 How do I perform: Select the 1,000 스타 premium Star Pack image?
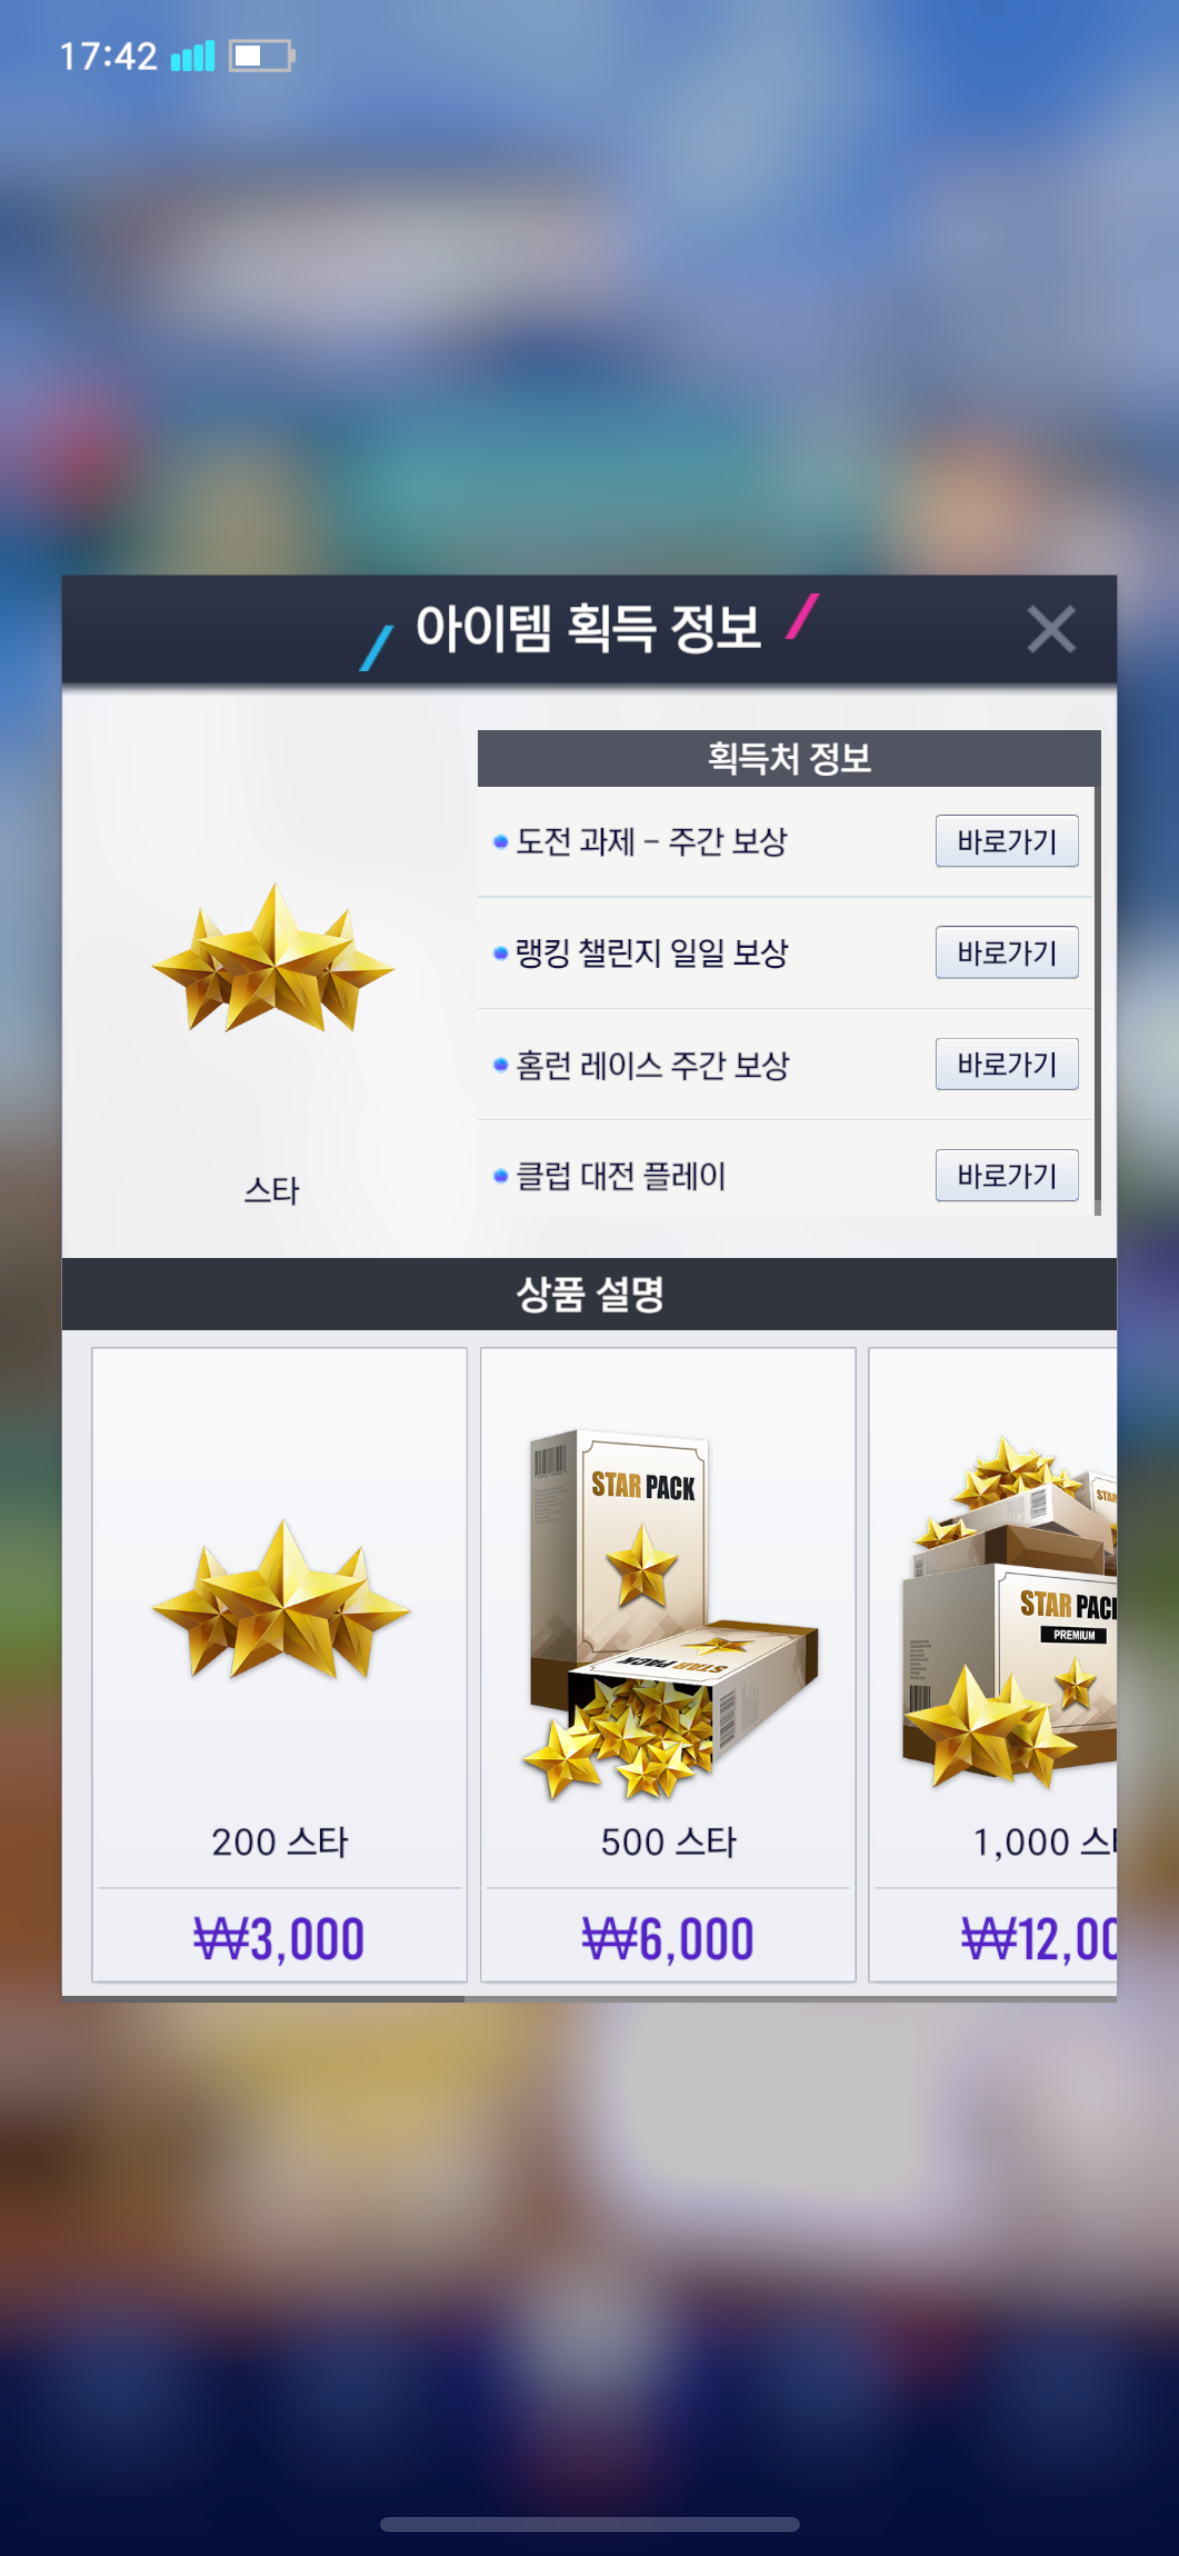pyautogui.click(x=1008, y=1612)
